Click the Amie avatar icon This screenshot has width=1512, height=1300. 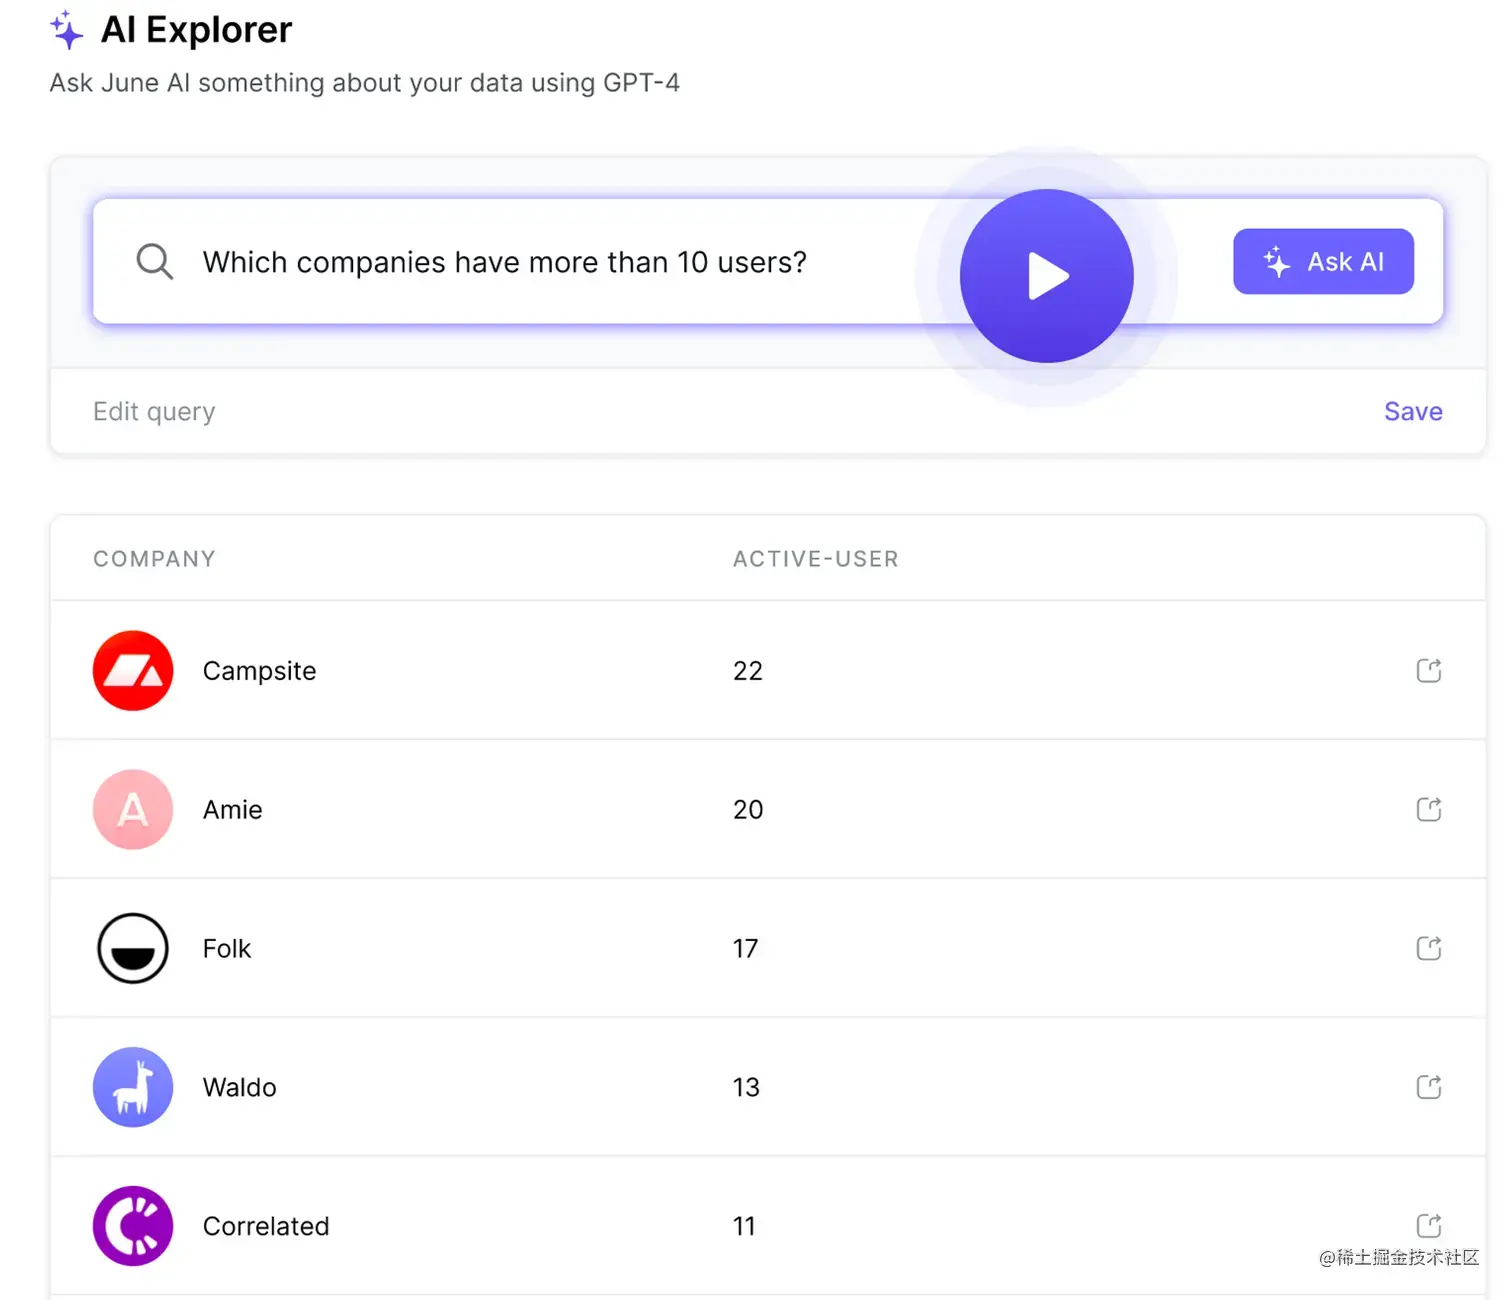tap(133, 810)
